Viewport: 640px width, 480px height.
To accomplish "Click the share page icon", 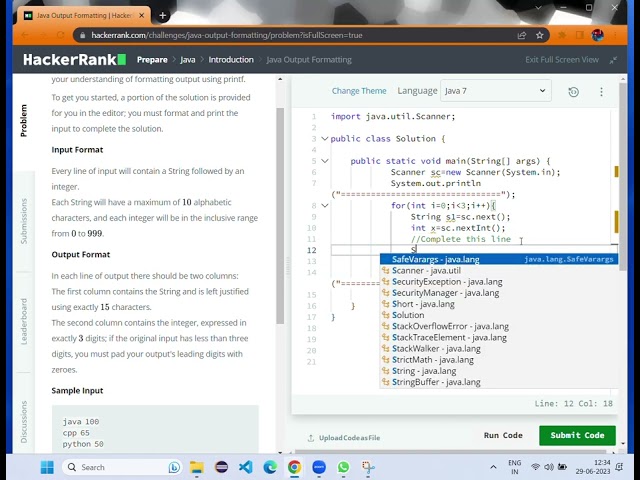I will coord(522,35).
